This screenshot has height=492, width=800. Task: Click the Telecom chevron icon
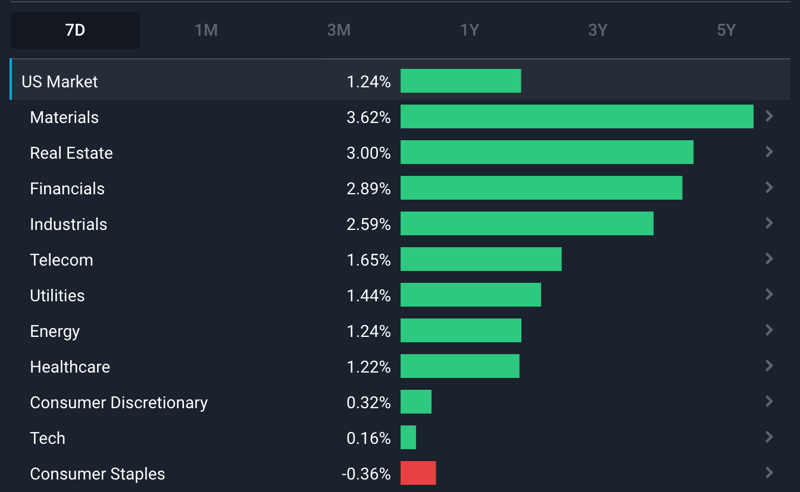tap(769, 259)
